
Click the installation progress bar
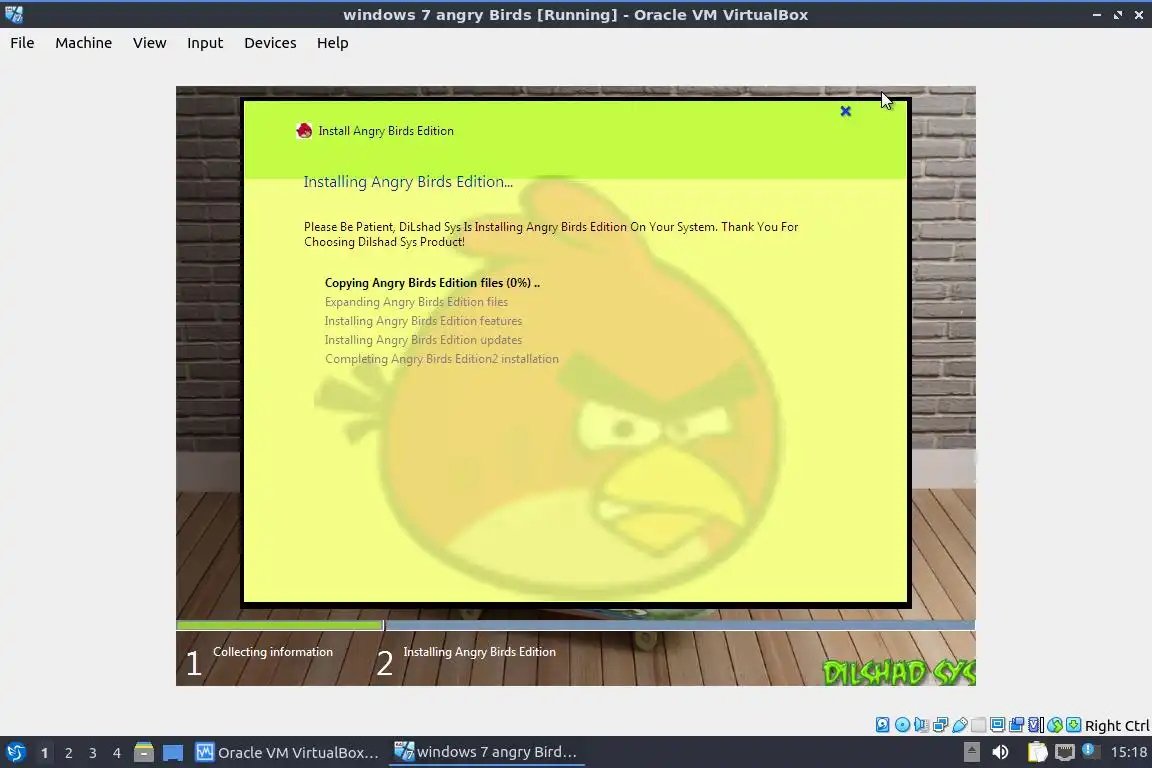coord(576,625)
